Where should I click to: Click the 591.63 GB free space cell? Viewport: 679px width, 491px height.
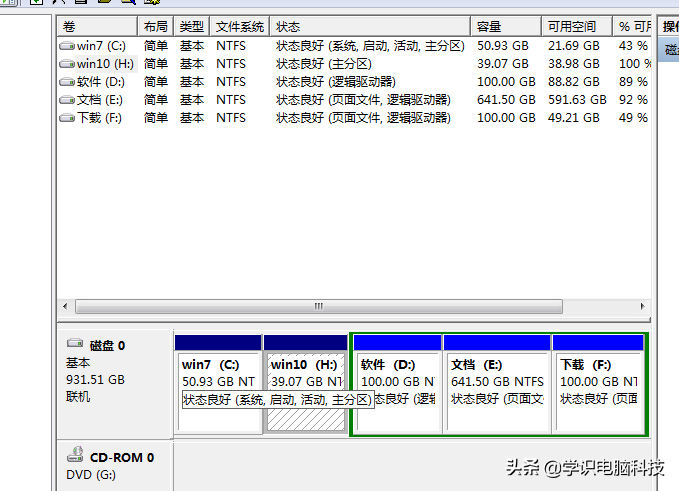click(x=577, y=100)
